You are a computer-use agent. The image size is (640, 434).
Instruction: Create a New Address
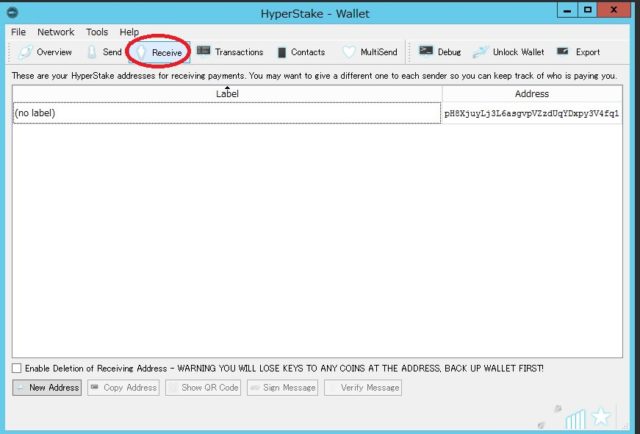pos(47,387)
